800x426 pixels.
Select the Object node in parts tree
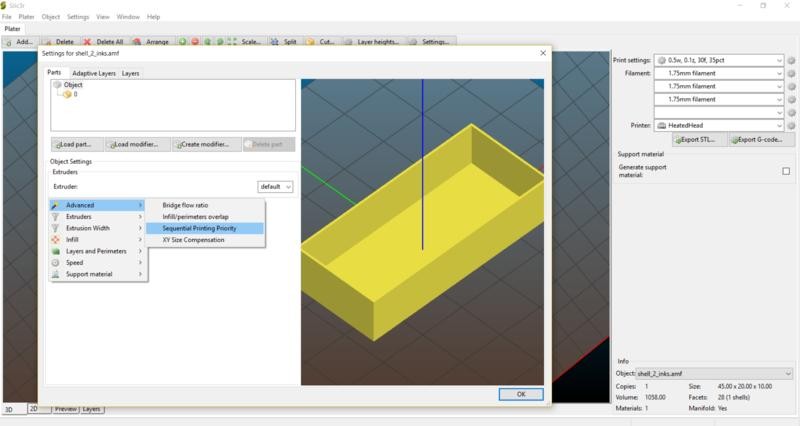[x=72, y=85]
